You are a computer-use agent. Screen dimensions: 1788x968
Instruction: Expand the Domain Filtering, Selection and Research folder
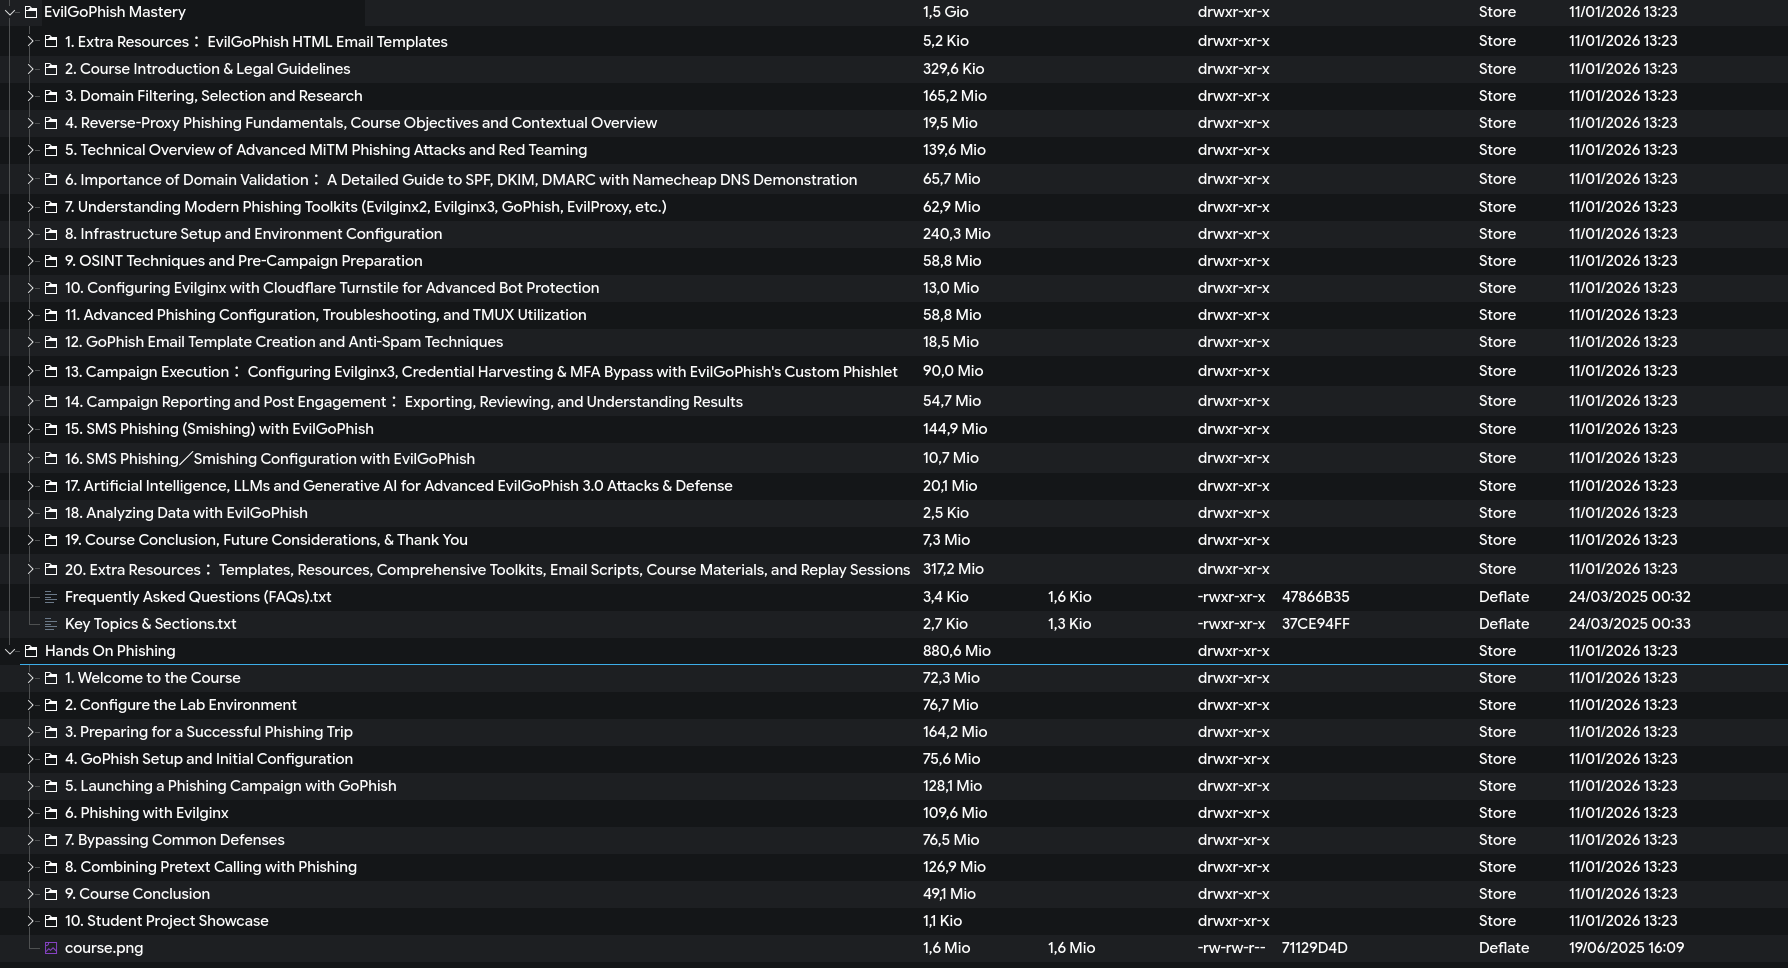click(30, 96)
